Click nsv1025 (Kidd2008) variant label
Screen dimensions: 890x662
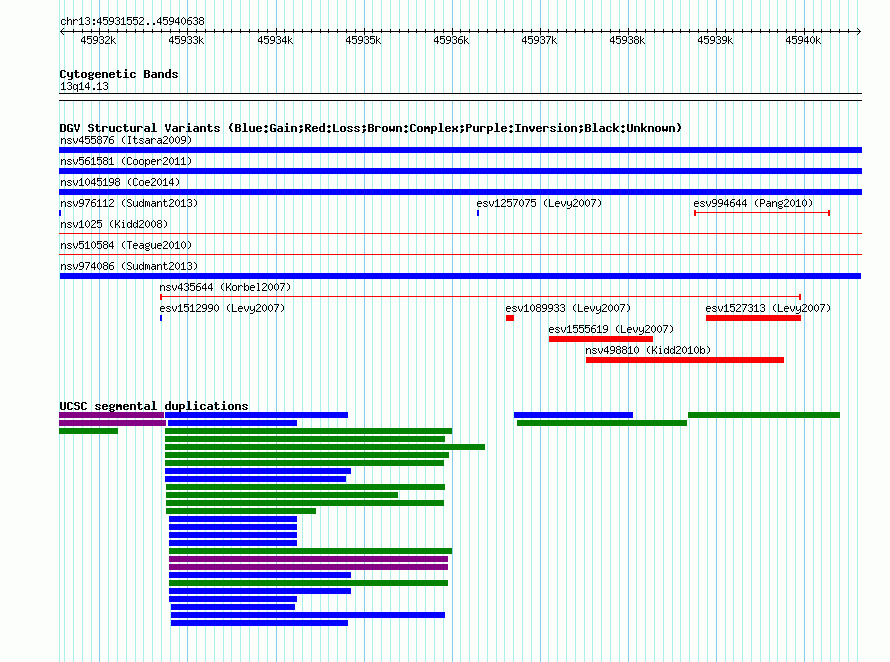tap(114, 224)
